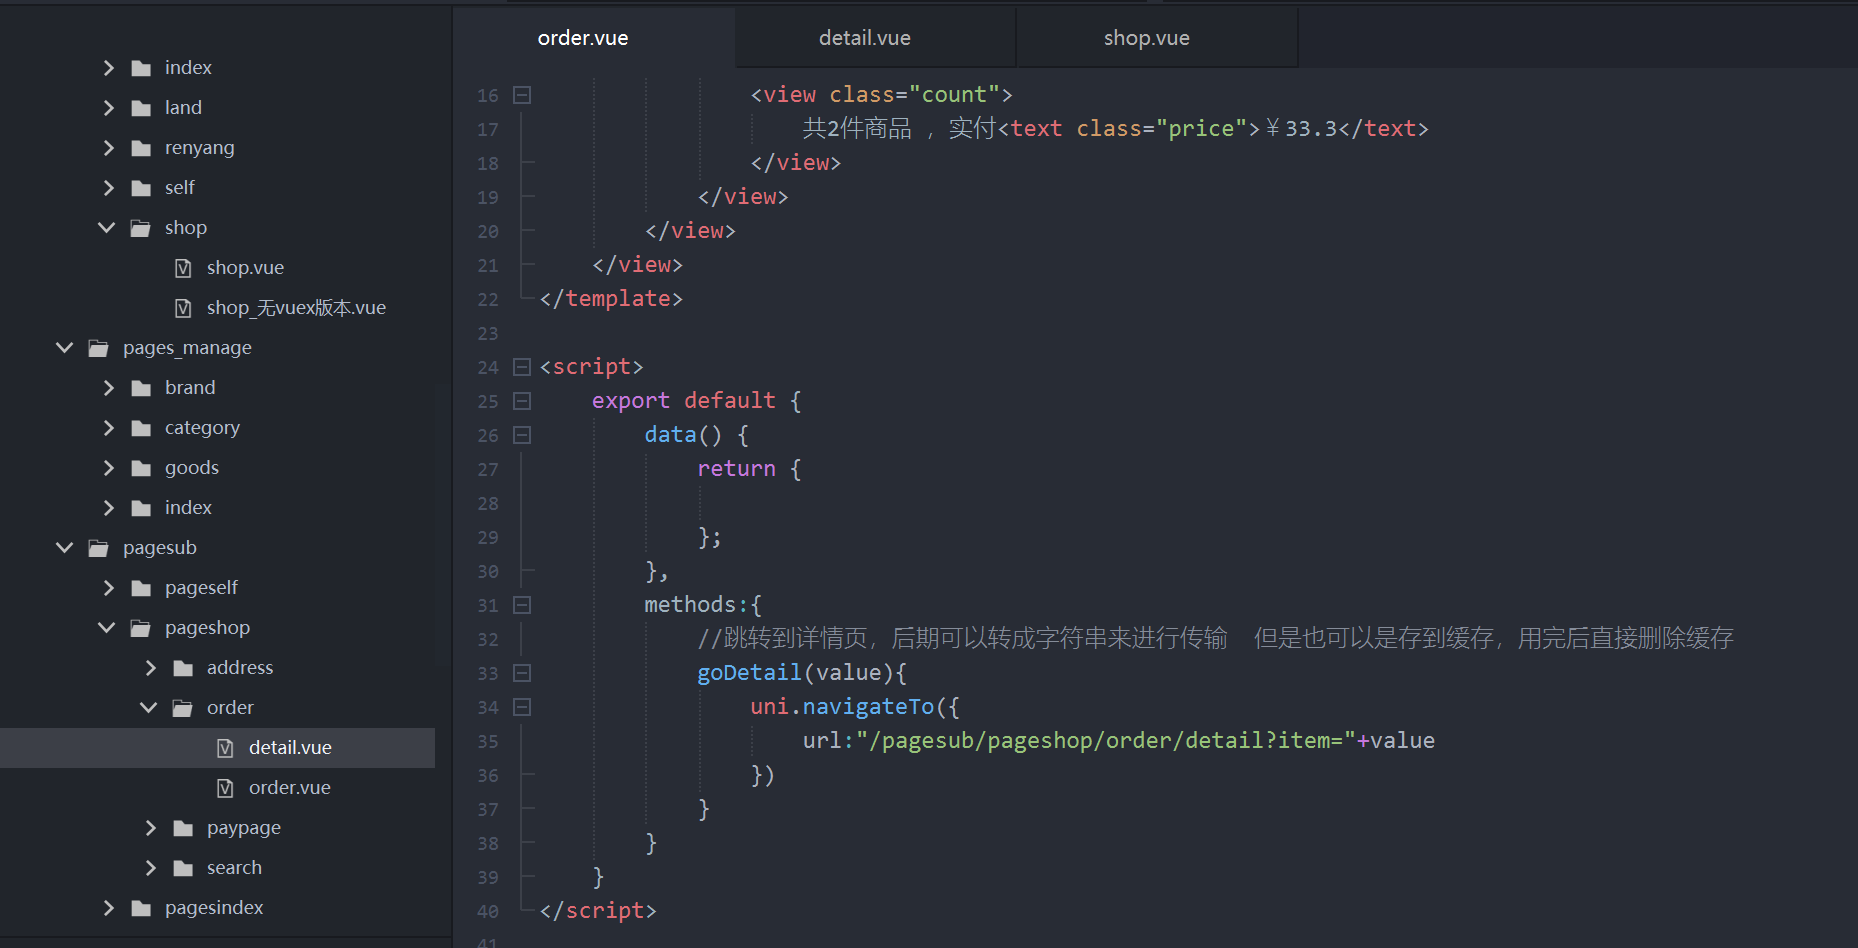Viewport: 1858px width, 948px height.
Task: Click the pagesindex folder icon
Action: click(x=141, y=908)
